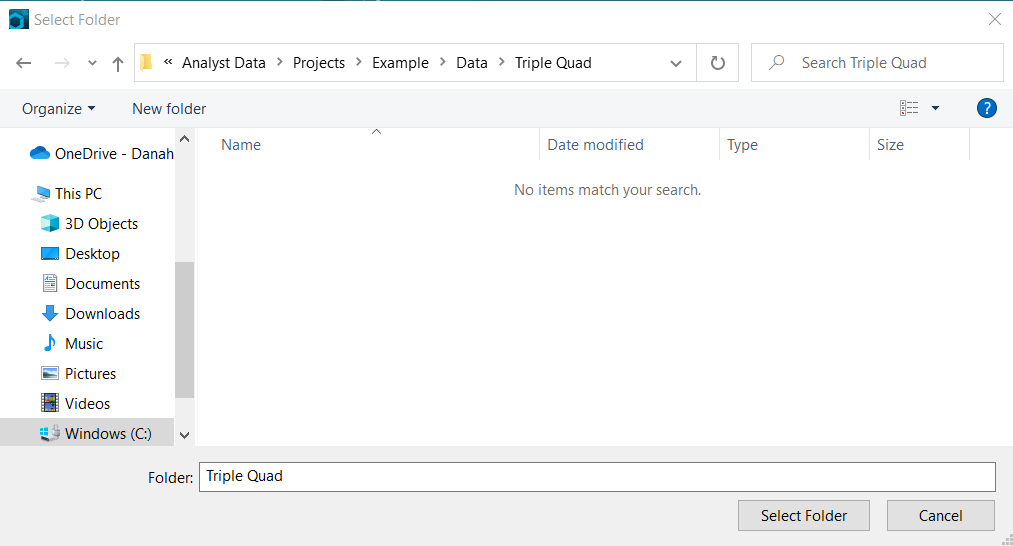1013x546 pixels.
Task: Open the address bar history dropdown
Action: pyautogui.click(x=676, y=63)
